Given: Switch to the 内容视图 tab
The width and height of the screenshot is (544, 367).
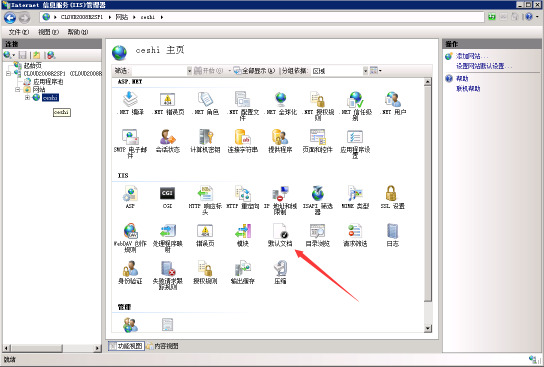Looking at the screenshot, I should (x=162, y=346).
